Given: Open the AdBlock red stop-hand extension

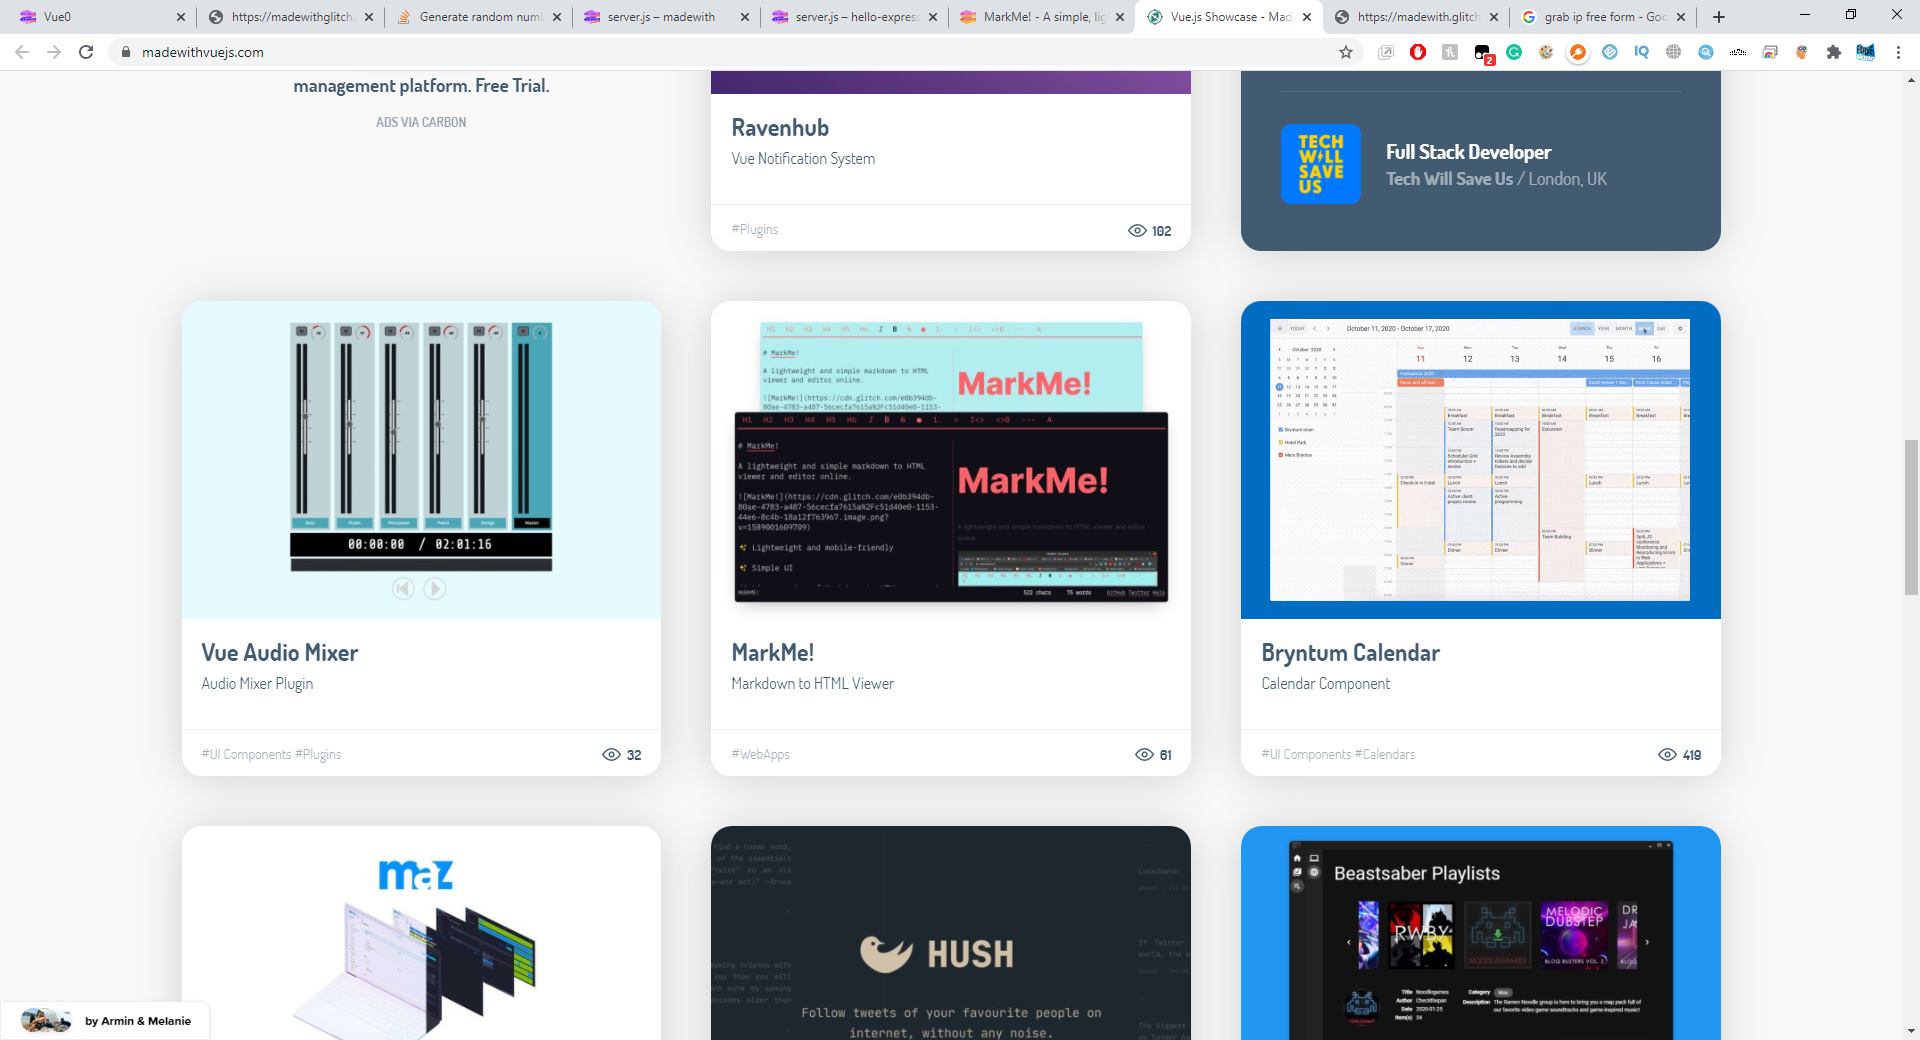Looking at the screenshot, I should point(1418,52).
